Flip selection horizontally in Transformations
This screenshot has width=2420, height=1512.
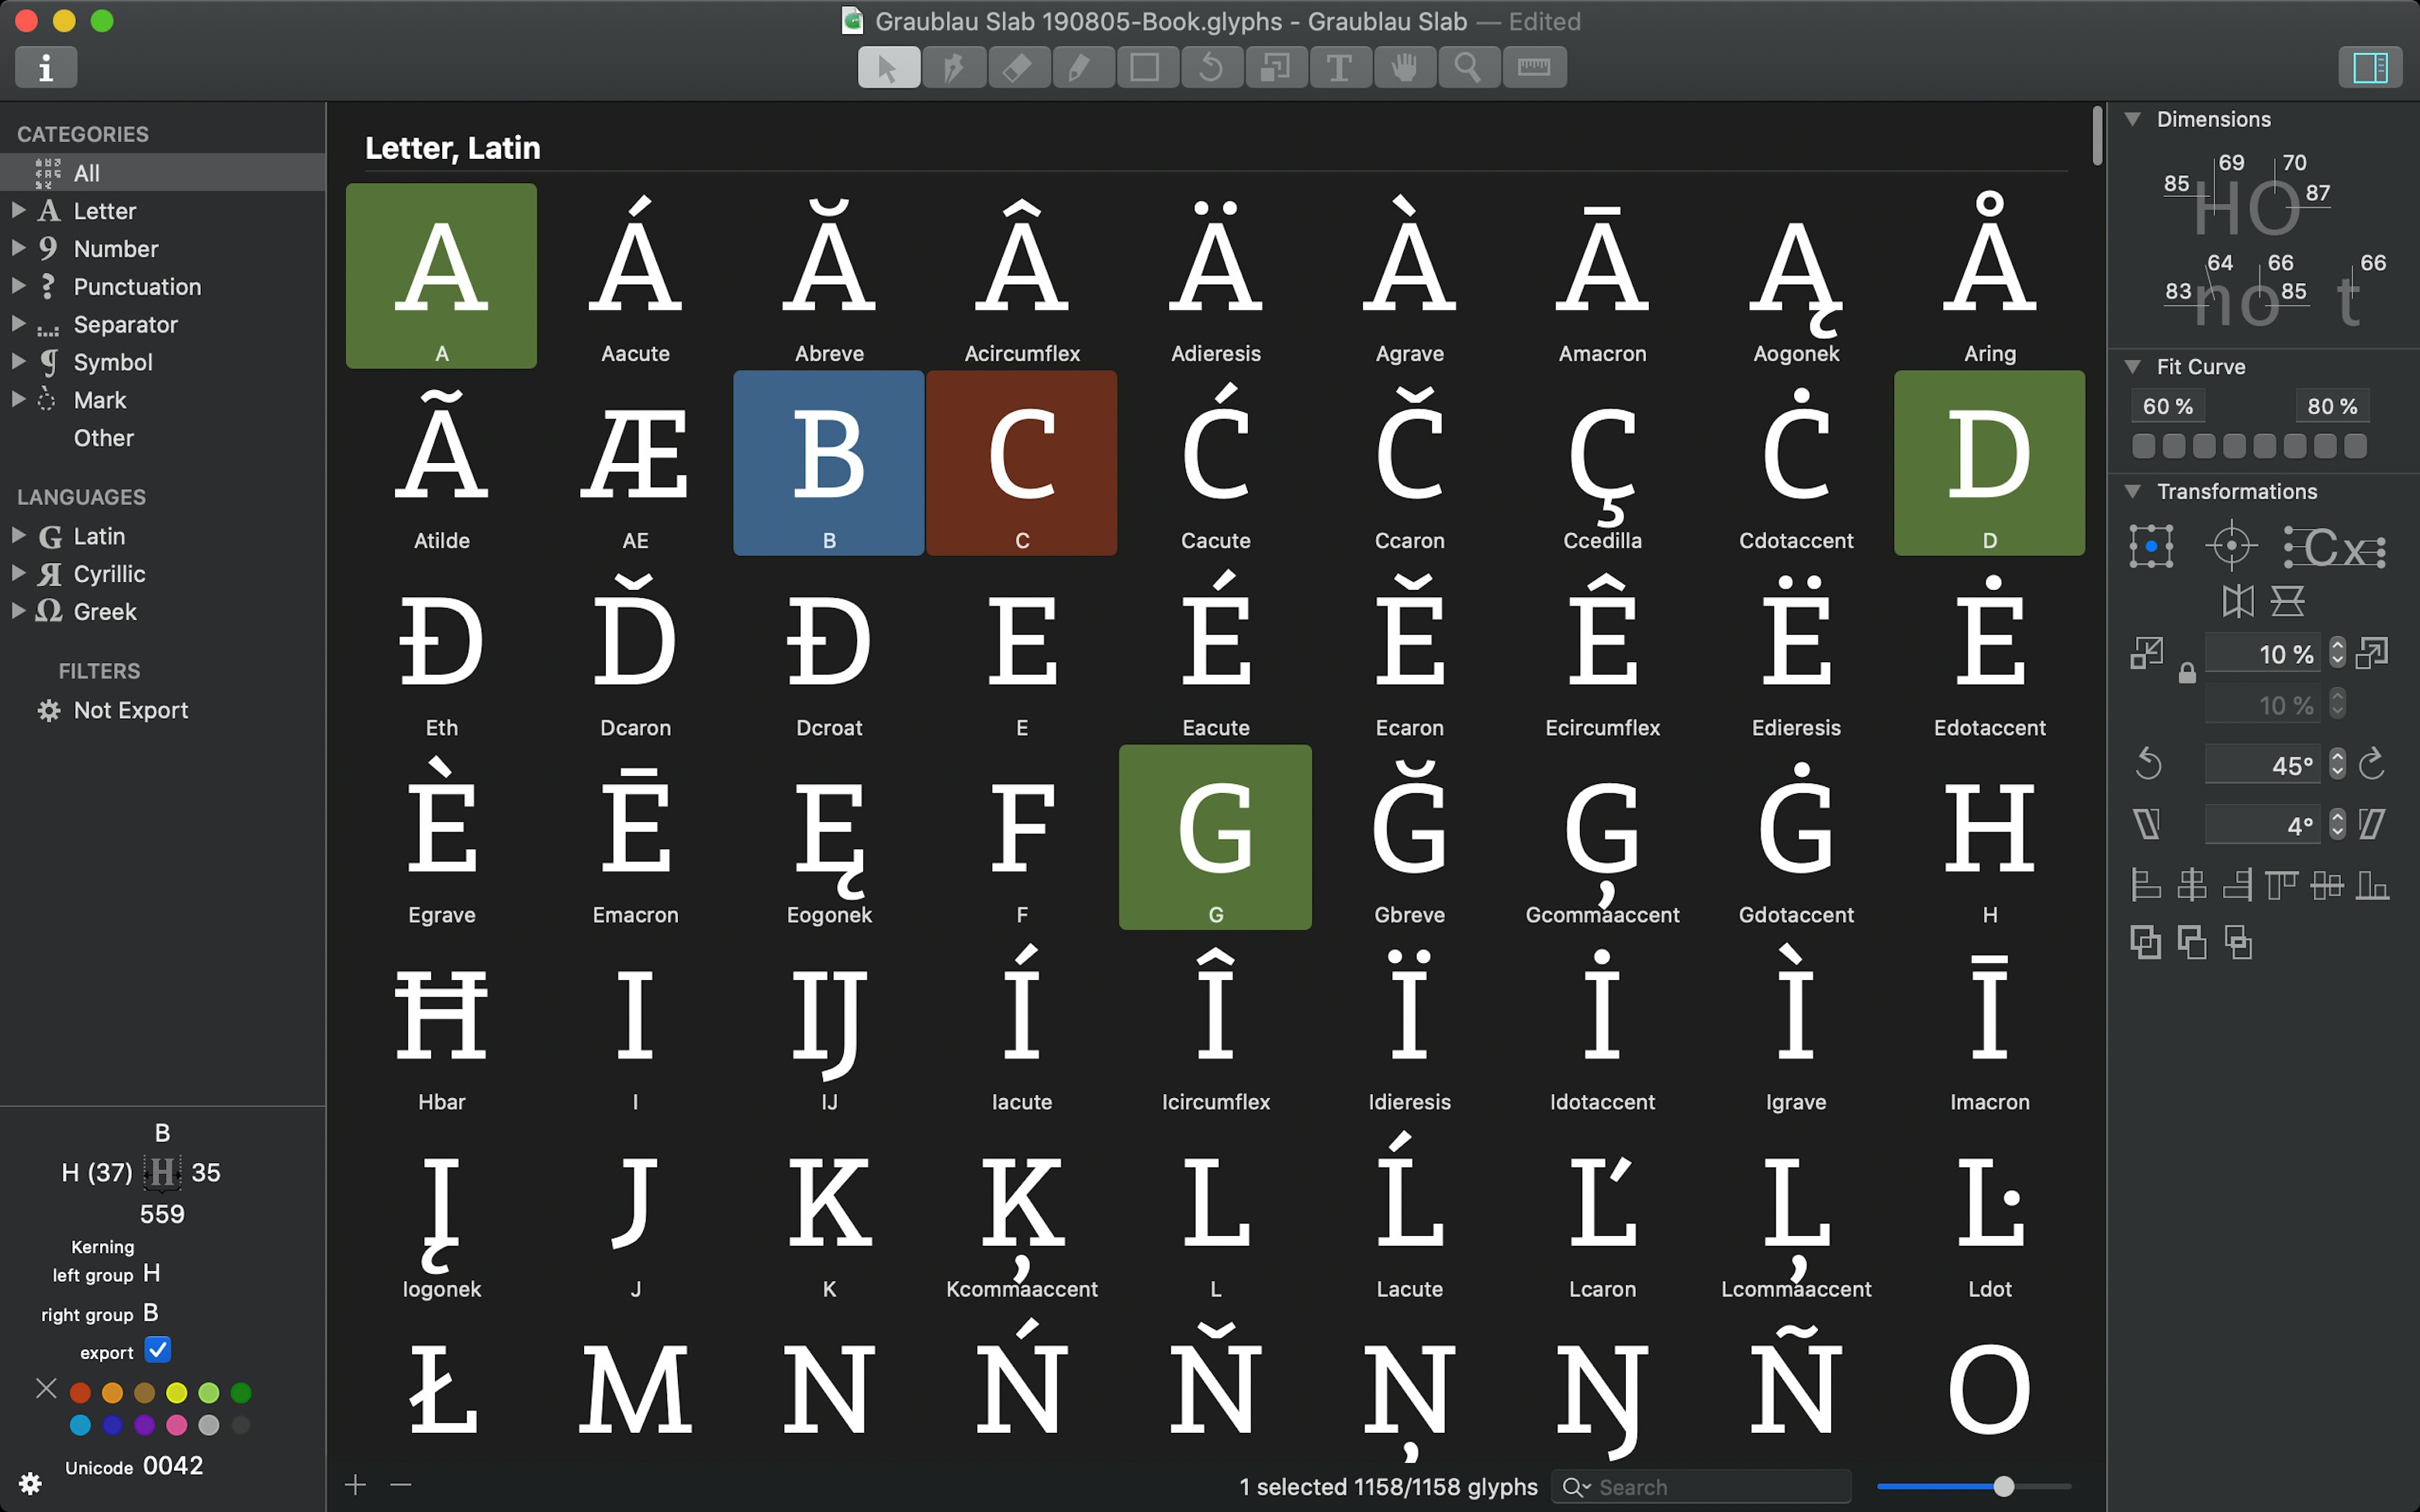(x=2237, y=601)
